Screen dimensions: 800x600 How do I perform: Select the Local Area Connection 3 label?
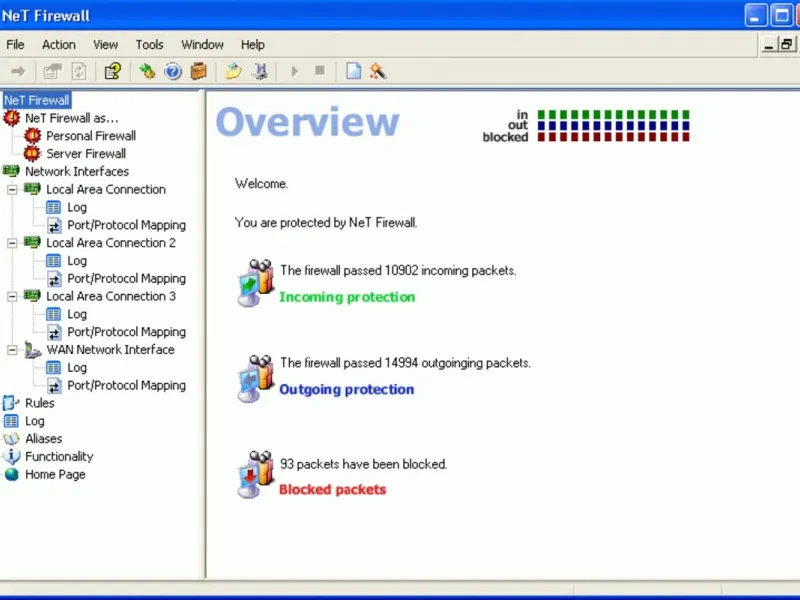[x=111, y=296]
